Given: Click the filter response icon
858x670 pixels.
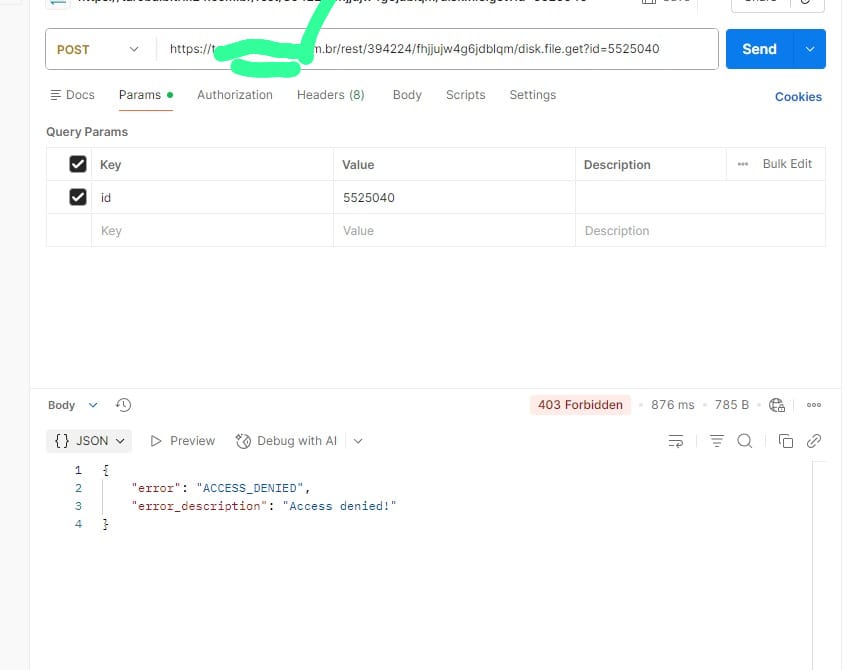Looking at the screenshot, I should (716, 441).
